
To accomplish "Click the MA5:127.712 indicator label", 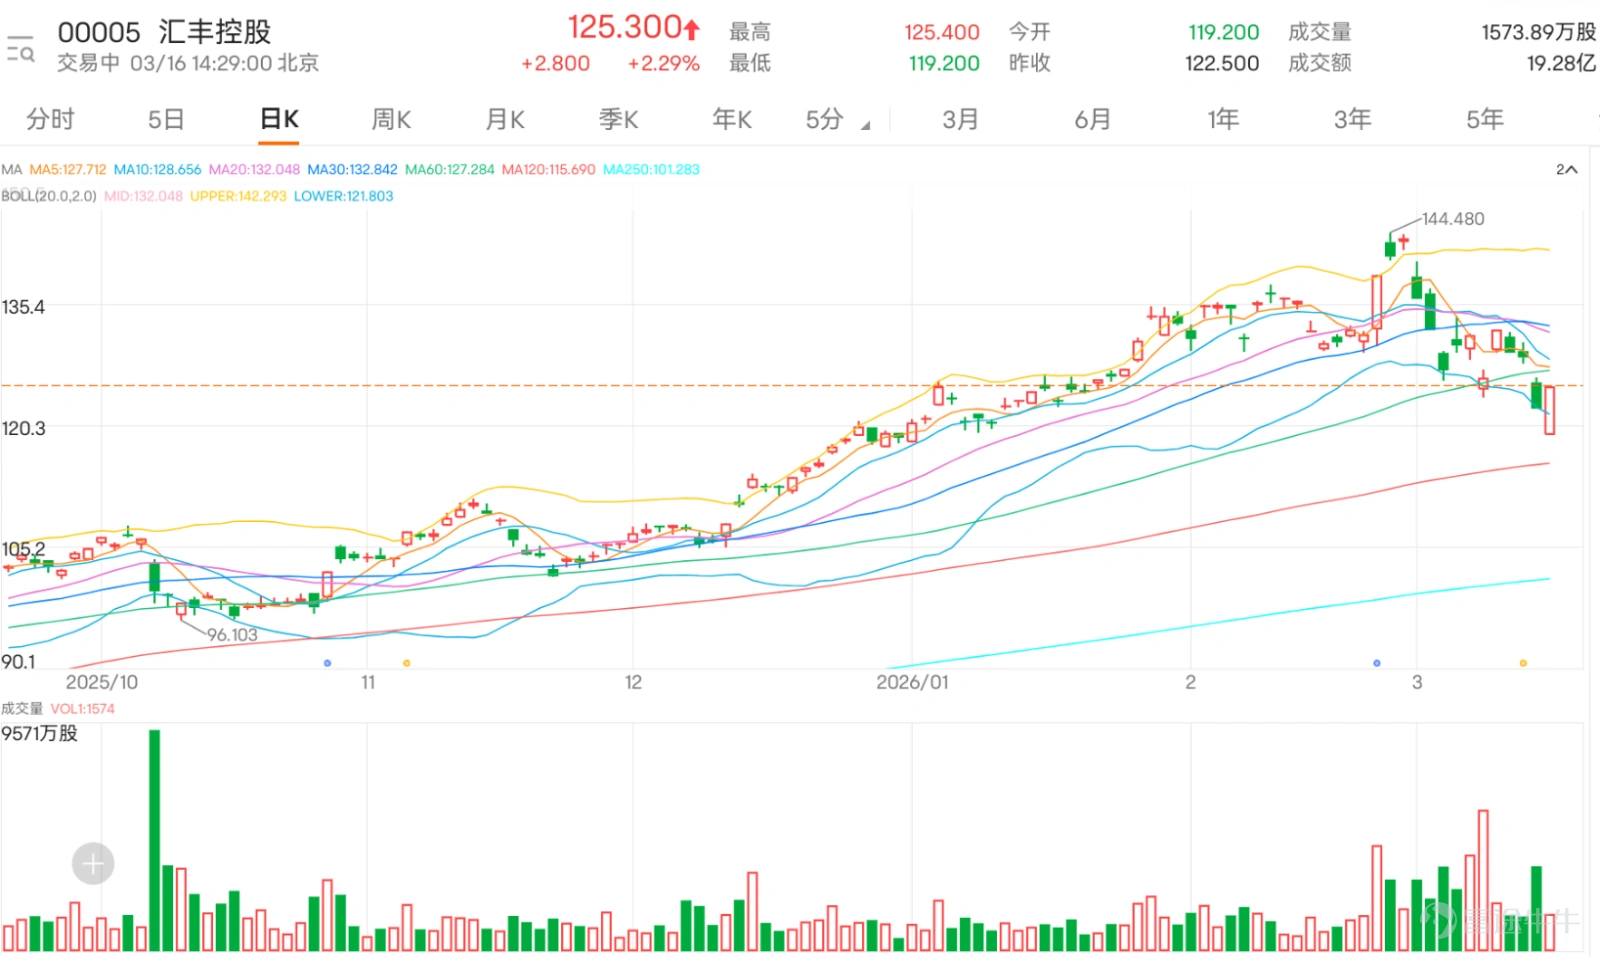I will [x=67, y=170].
